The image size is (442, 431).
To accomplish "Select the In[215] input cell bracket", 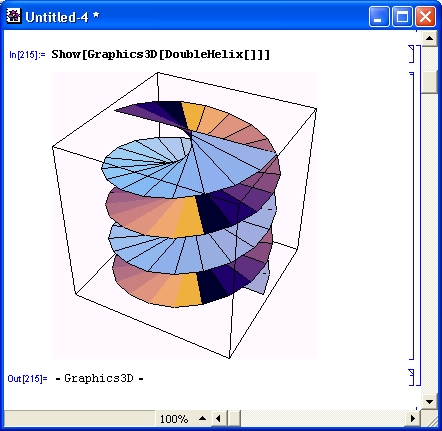I will [x=411, y=54].
